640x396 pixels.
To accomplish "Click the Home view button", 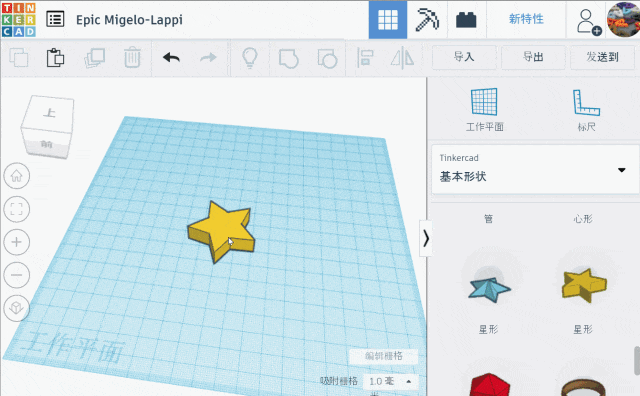I will coord(17,176).
